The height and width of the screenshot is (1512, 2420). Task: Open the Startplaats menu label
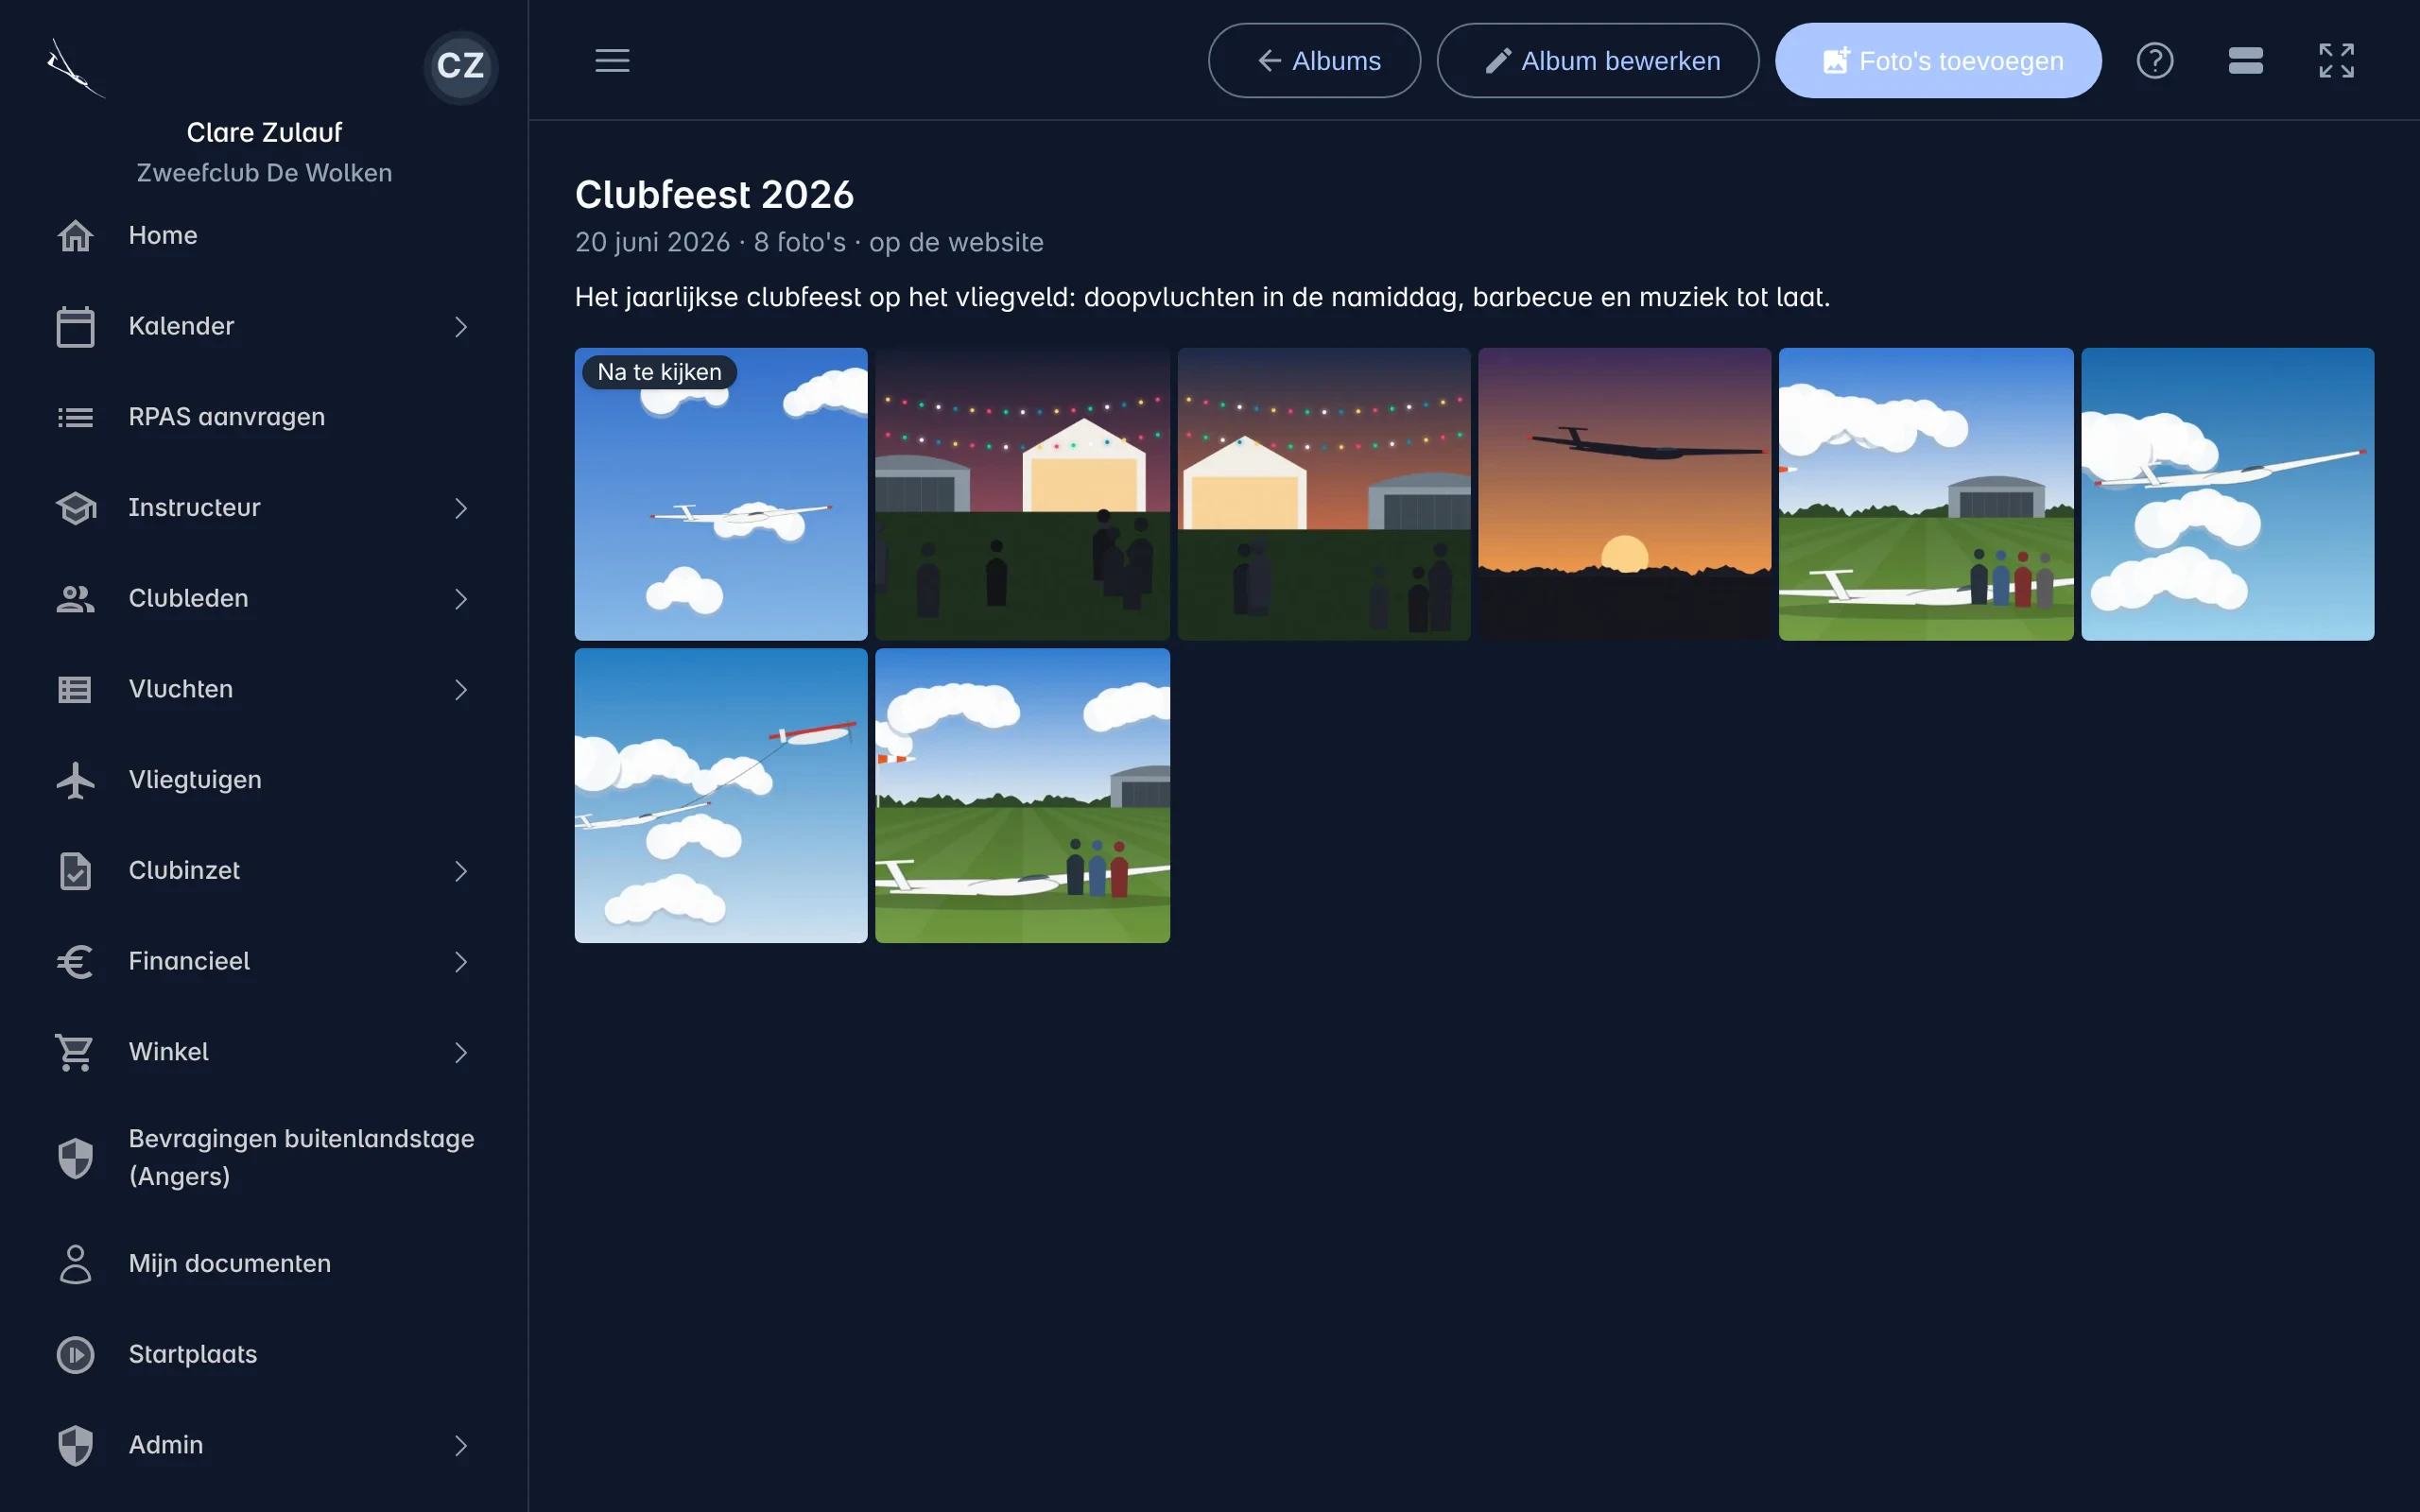[193, 1354]
